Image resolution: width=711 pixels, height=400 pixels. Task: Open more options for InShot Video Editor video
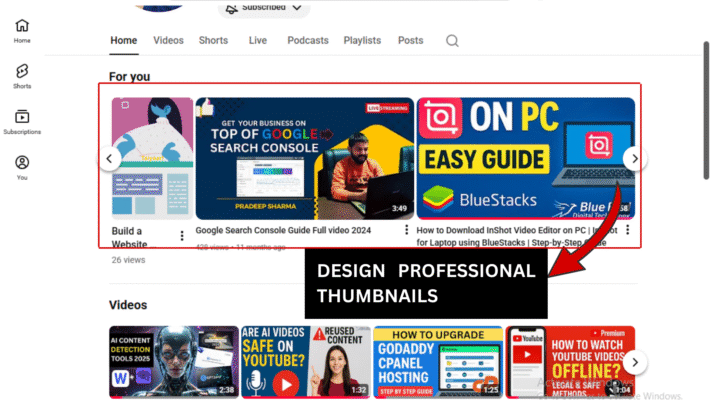pyautogui.click(x=628, y=230)
